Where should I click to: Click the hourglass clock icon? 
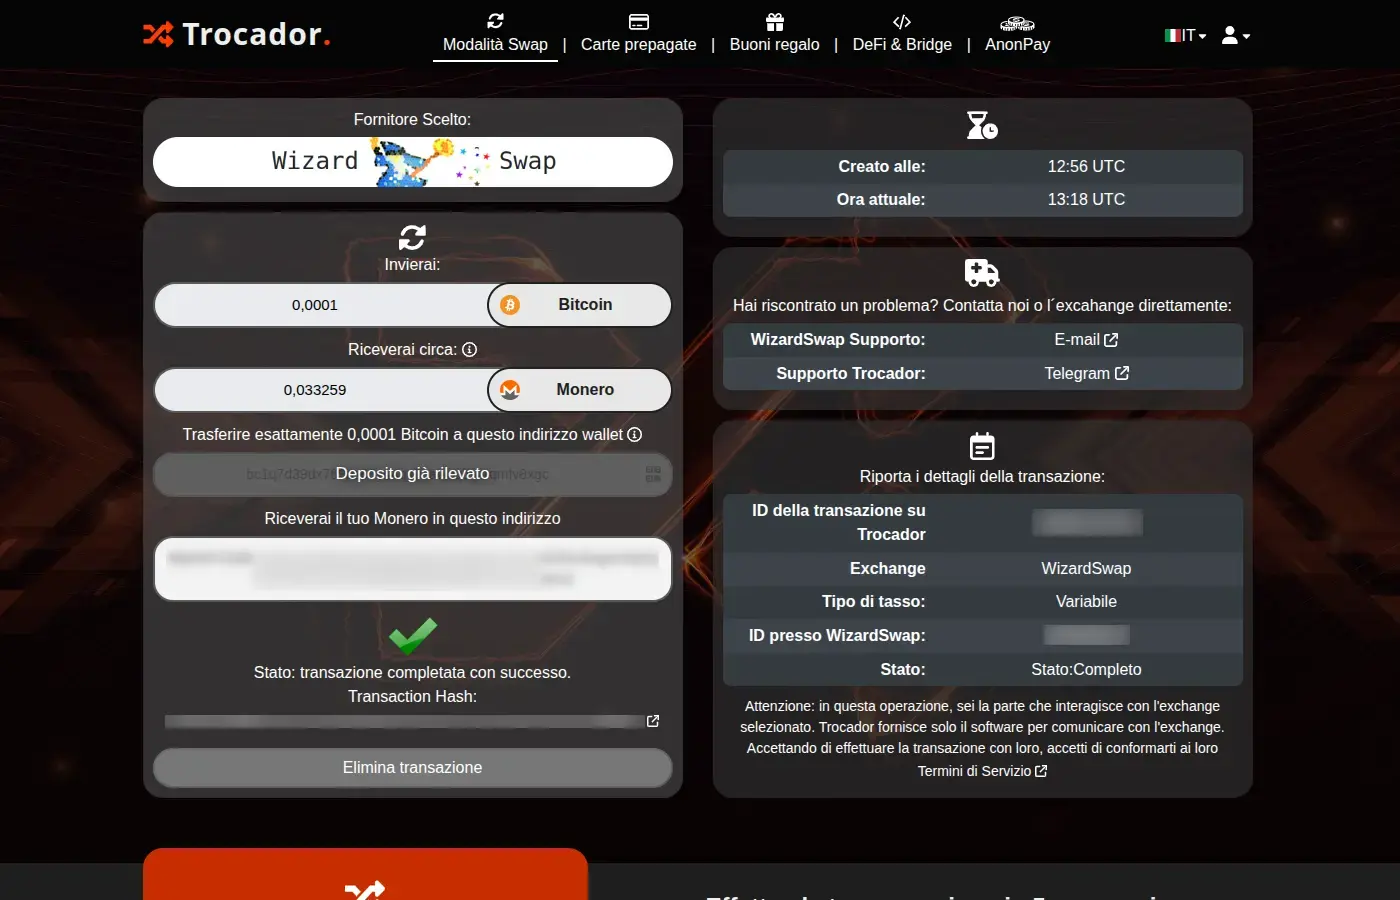[982, 125]
